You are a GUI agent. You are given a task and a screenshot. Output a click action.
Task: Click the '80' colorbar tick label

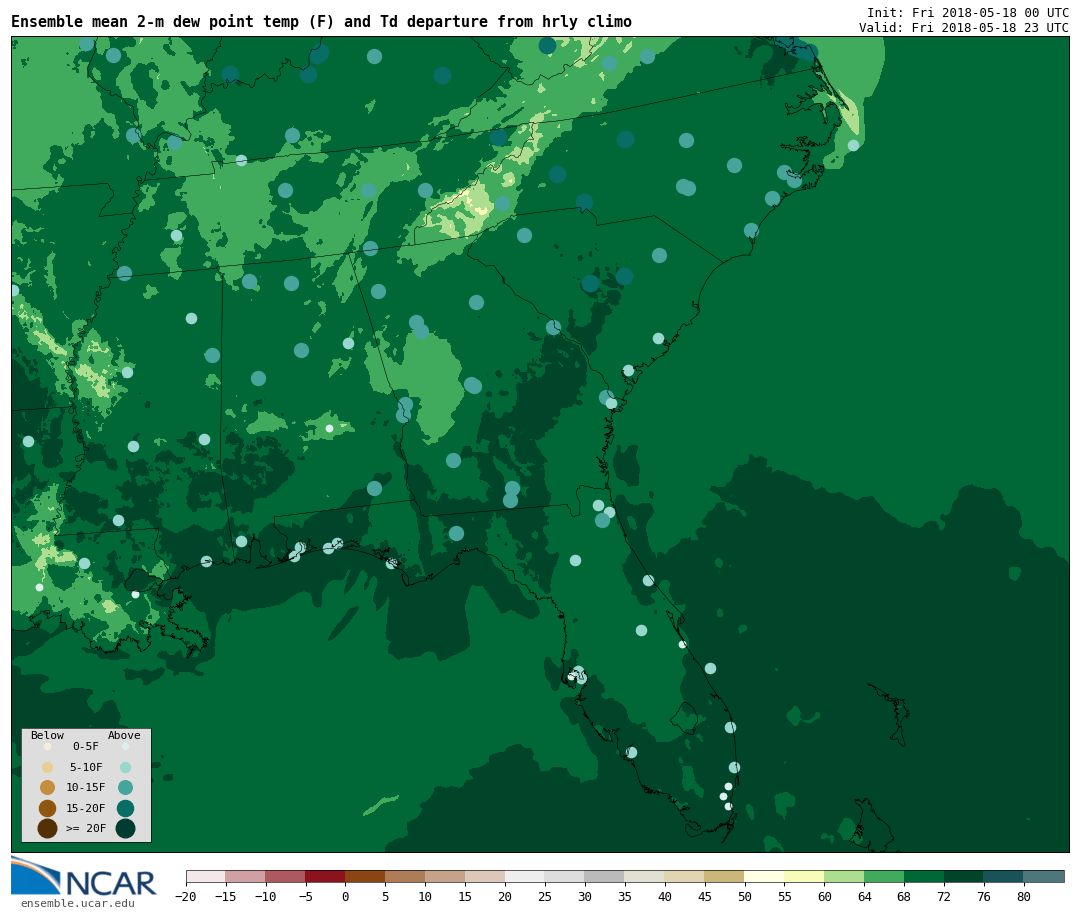[1025, 896]
